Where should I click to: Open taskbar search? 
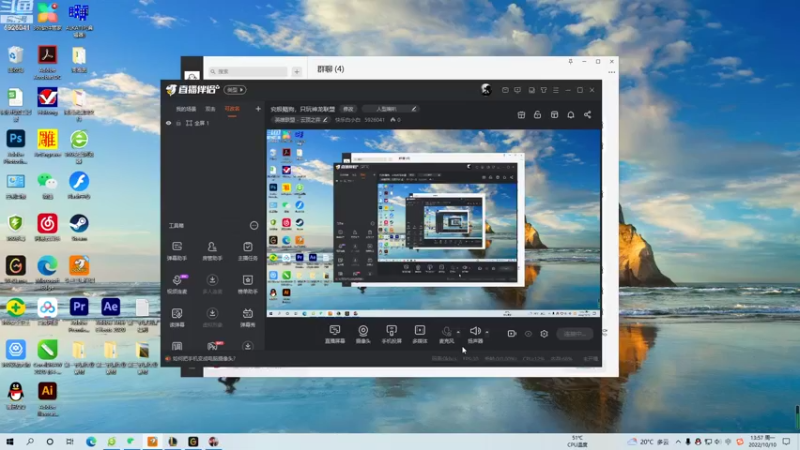pyautogui.click(x=30, y=442)
